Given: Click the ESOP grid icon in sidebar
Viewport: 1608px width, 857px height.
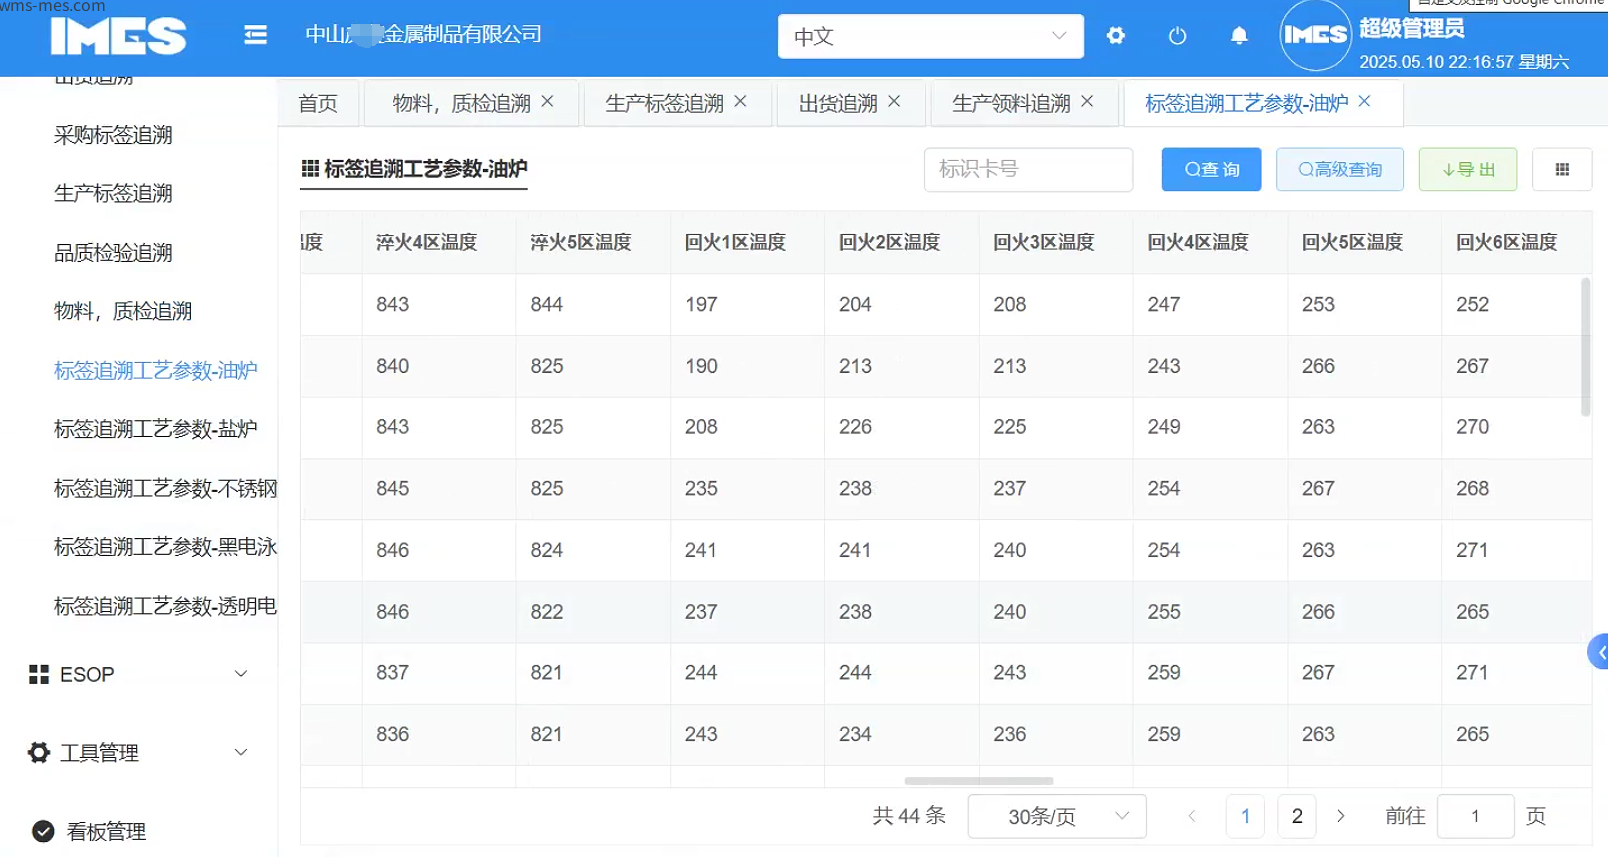Looking at the screenshot, I should tap(39, 675).
